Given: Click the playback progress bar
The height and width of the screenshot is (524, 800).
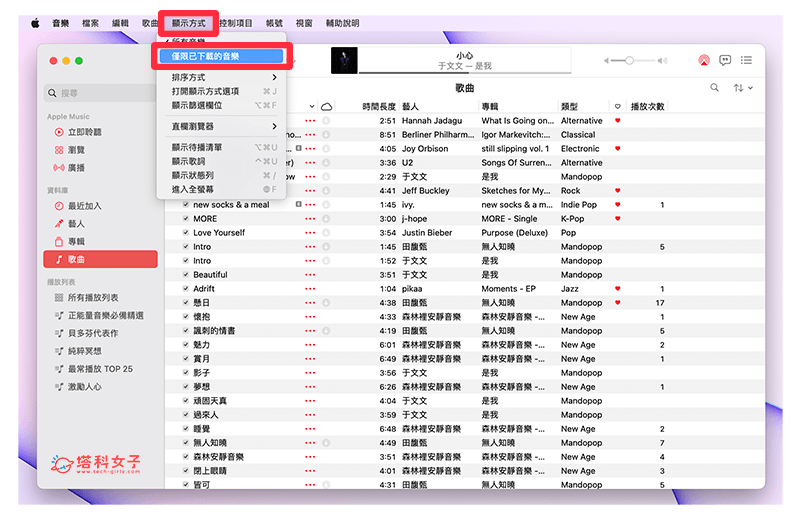Looking at the screenshot, I should point(464,73).
